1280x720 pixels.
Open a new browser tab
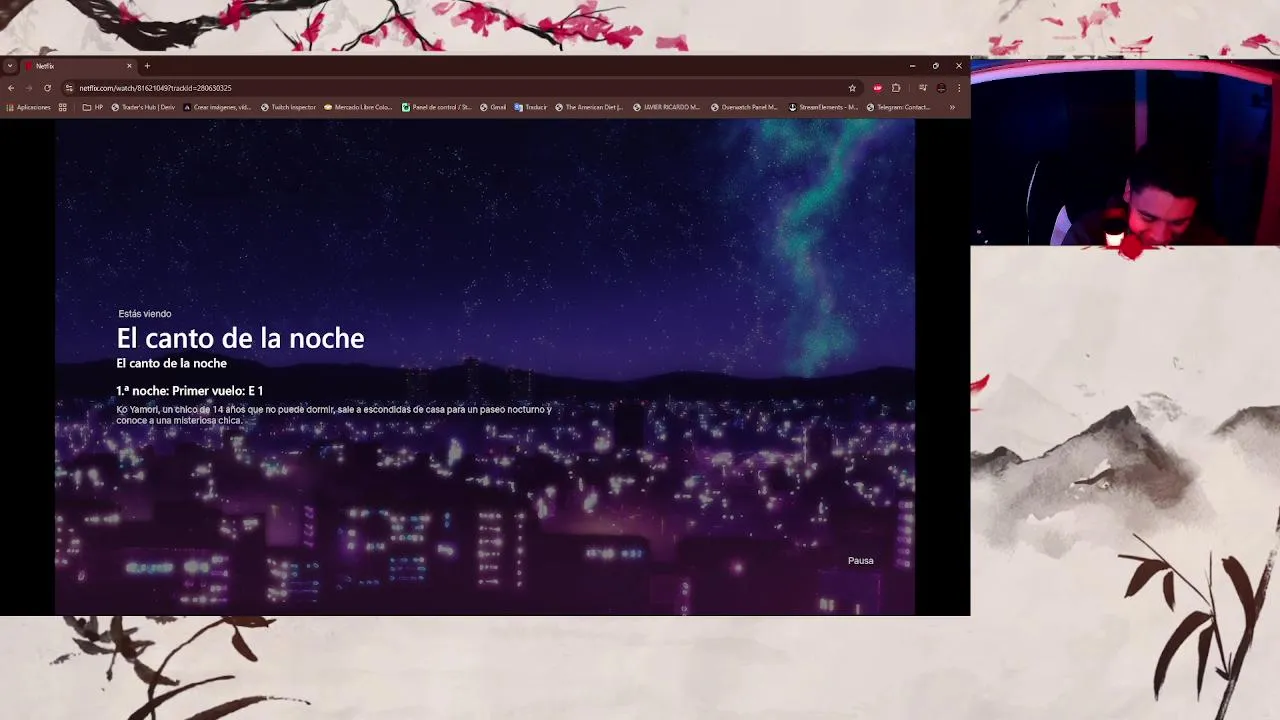tap(147, 66)
